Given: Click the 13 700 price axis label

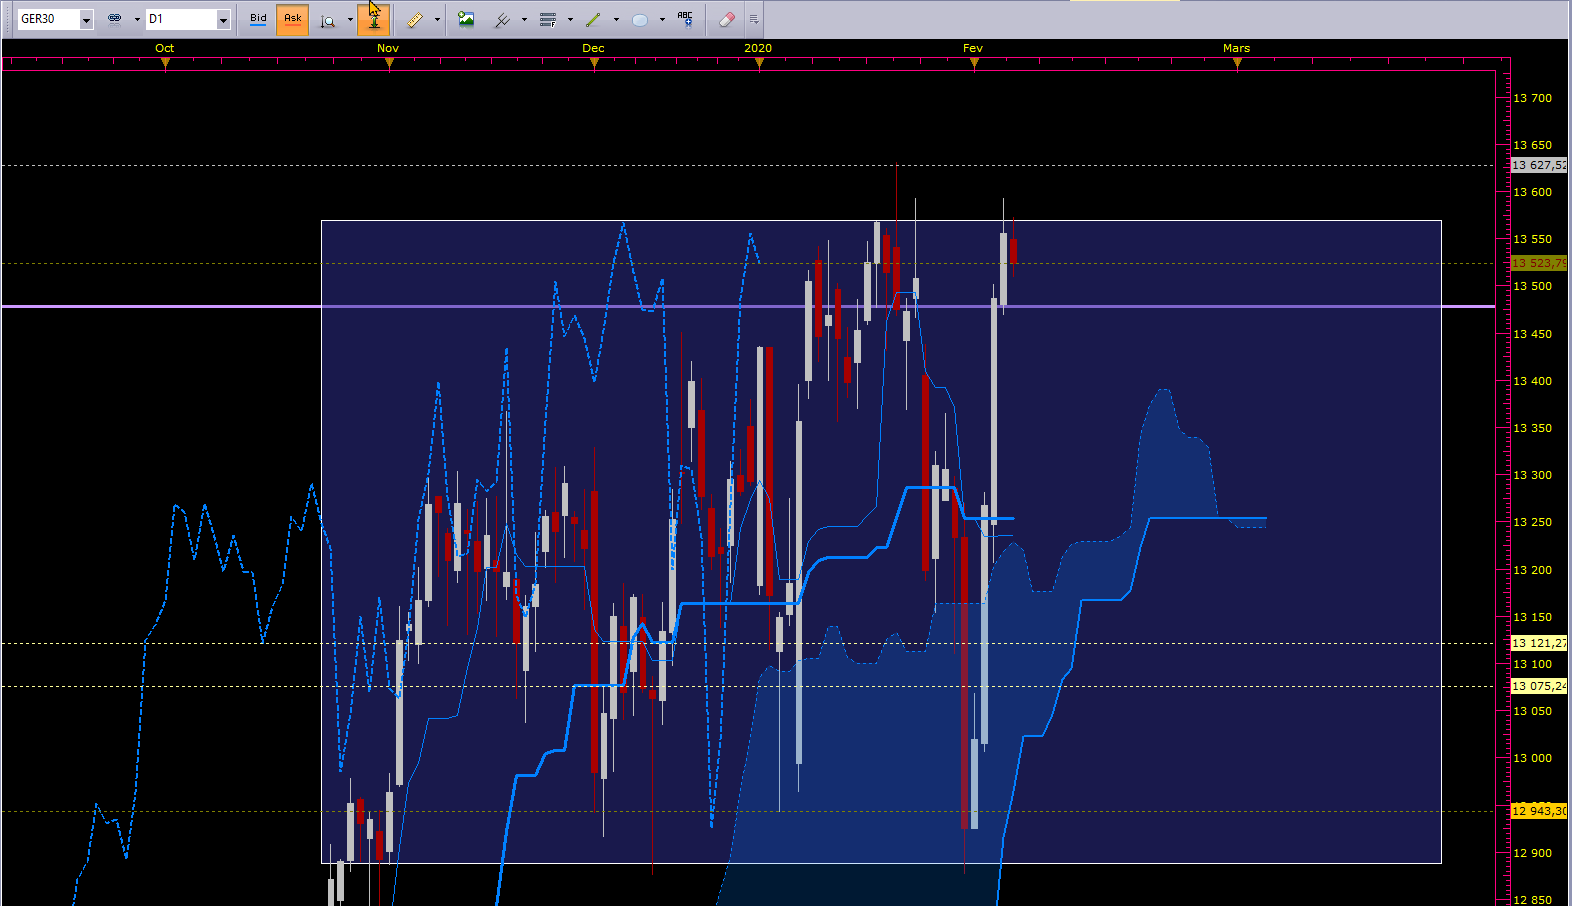Looking at the screenshot, I should tap(1533, 98).
